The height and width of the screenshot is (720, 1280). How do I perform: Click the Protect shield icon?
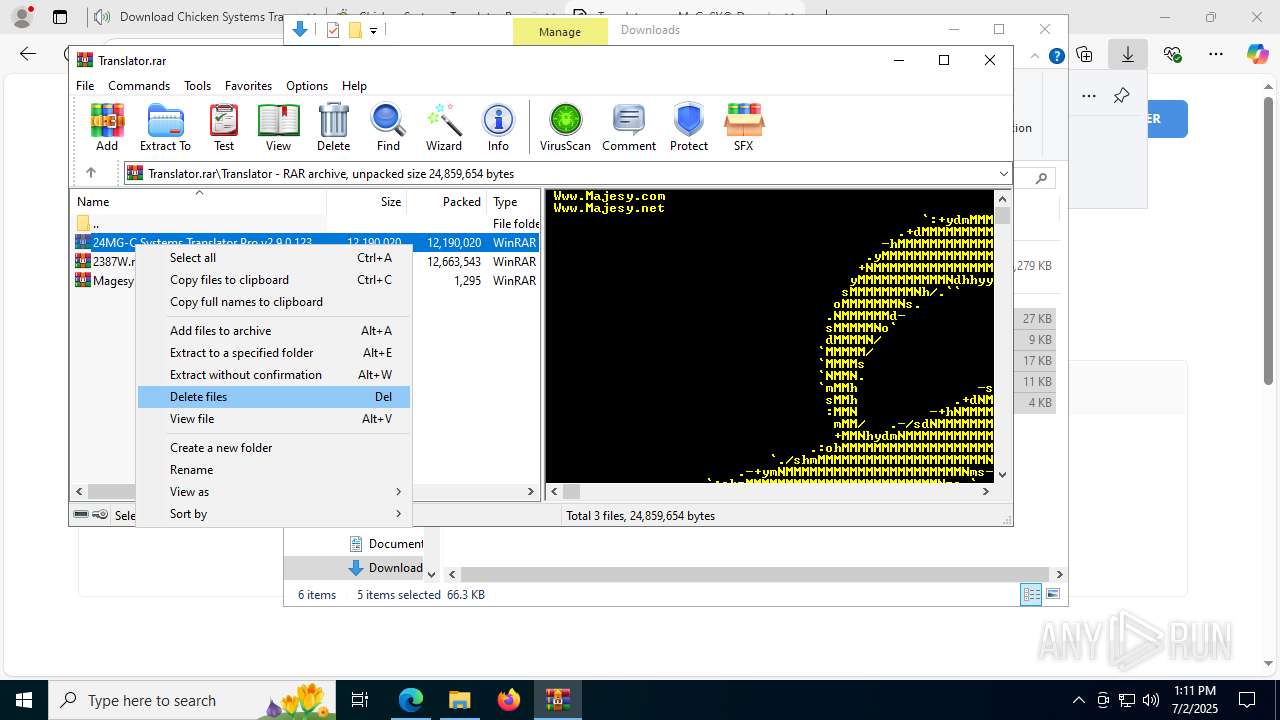(689, 127)
